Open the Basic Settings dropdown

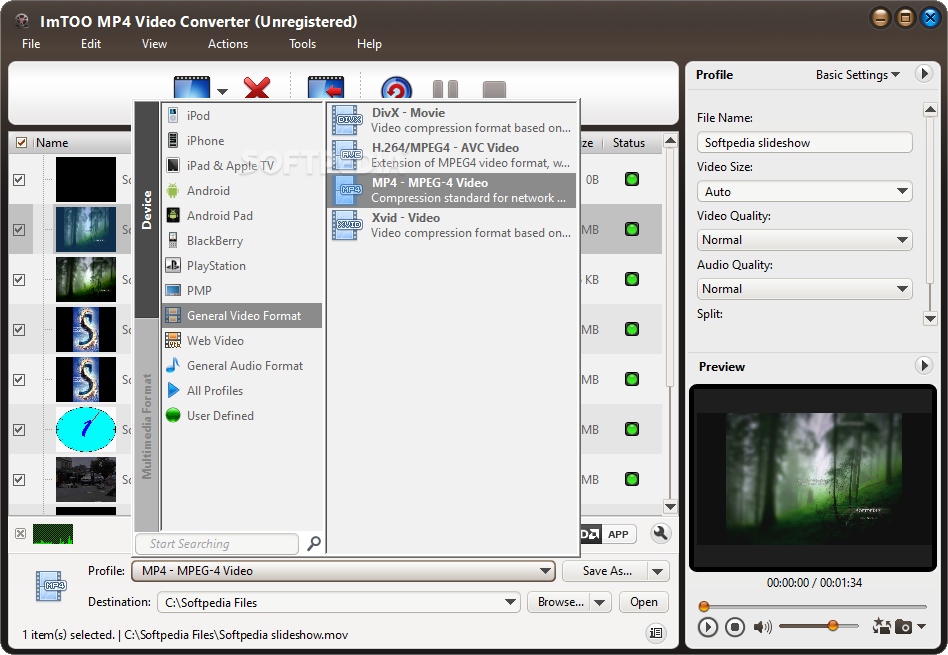coord(857,75)
